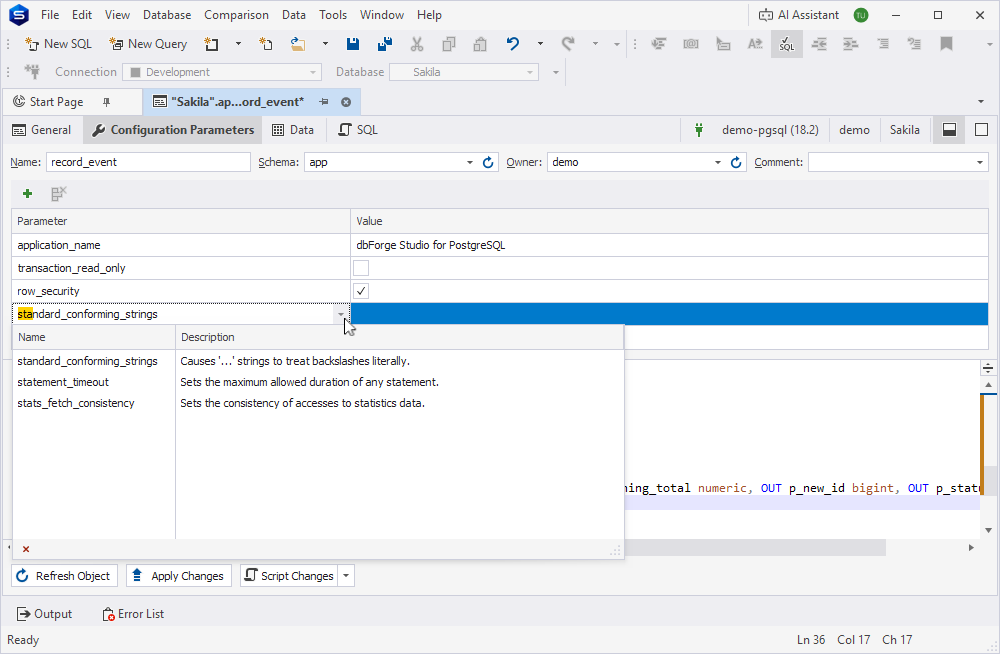
Task: Click the Refresh Object button
Action: (x=64, y=576)
